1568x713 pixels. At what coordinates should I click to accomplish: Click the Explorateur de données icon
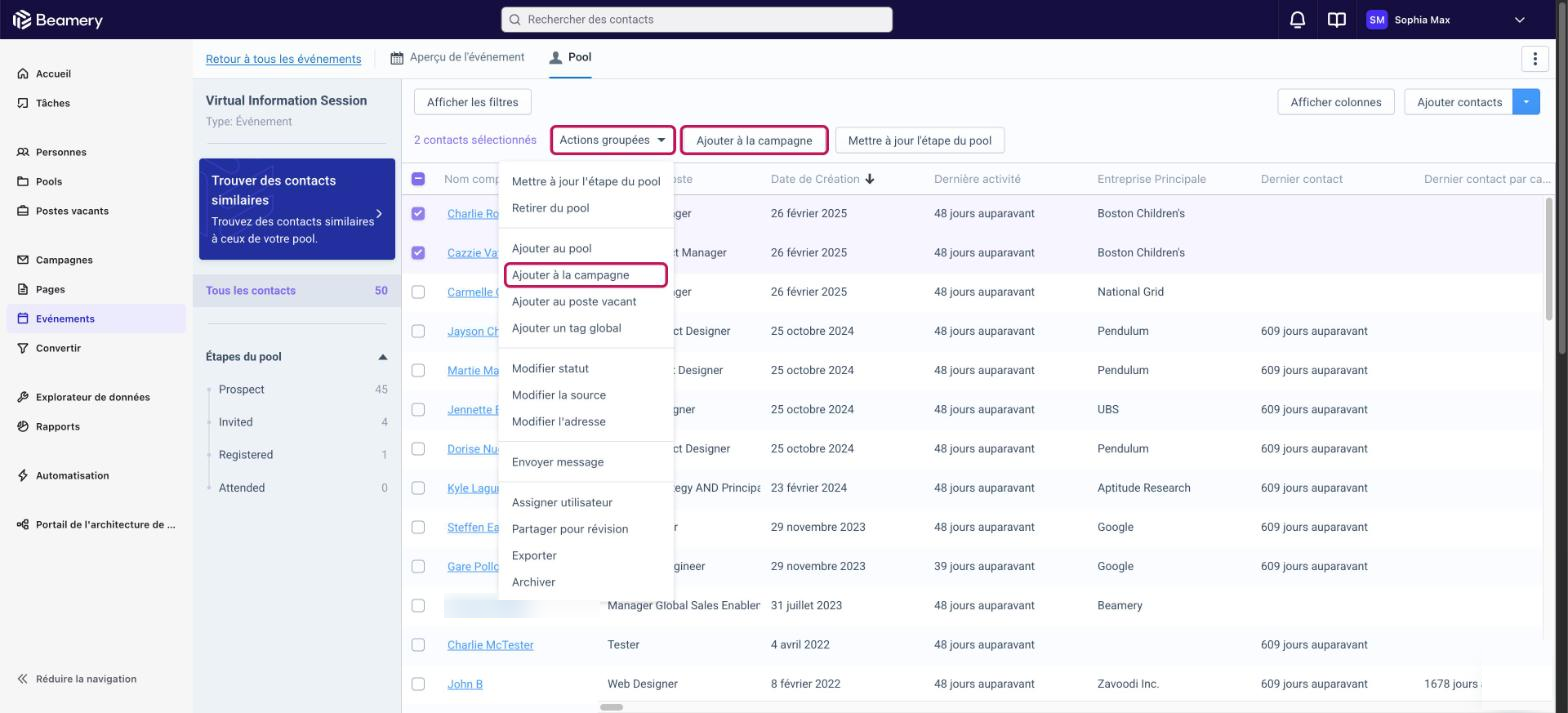(x=23, y=397)
